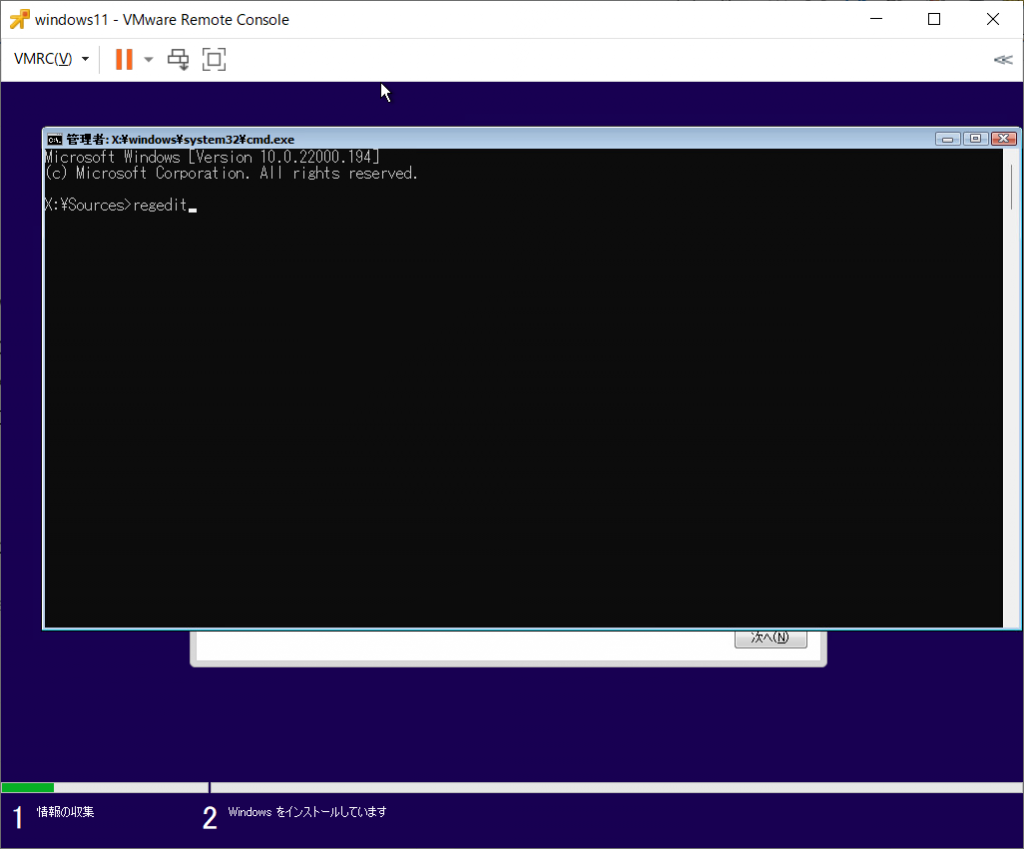Close the cmd.exe command prompt window

[x=1004, y=138]
